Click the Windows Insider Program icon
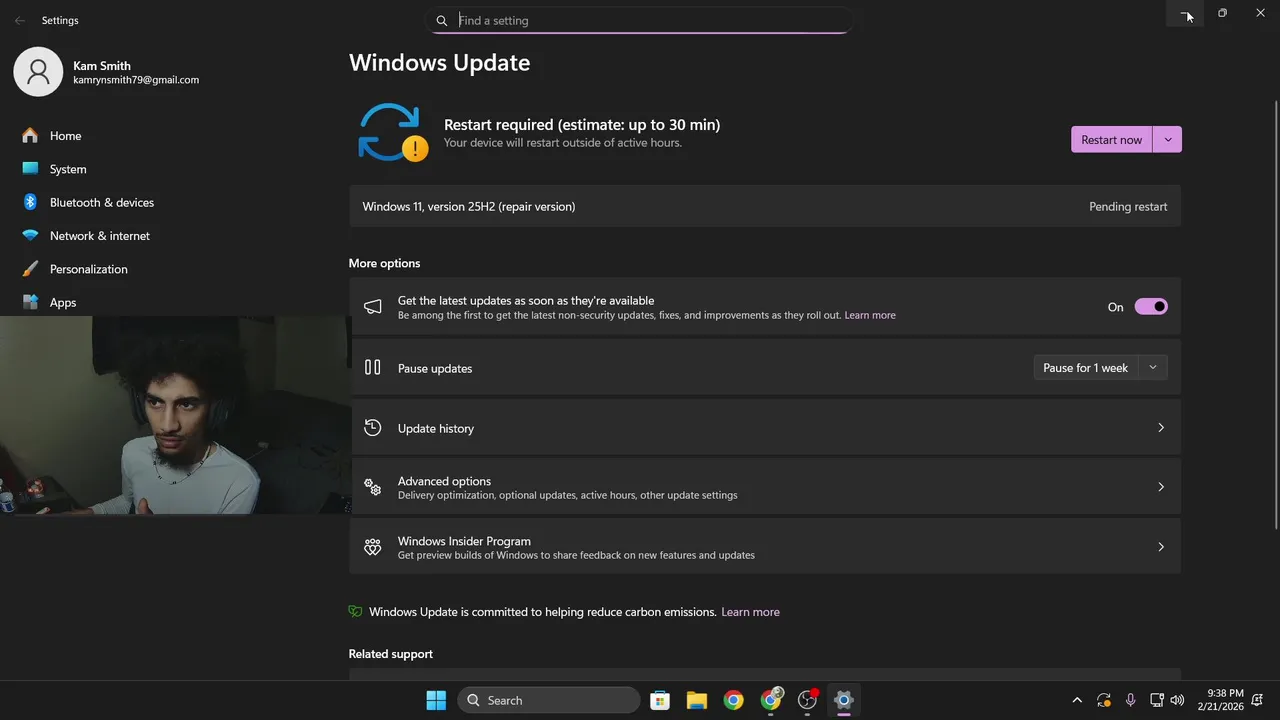Image resolution: width=1280 pixels, height=720 pixels. click(373, 547)
